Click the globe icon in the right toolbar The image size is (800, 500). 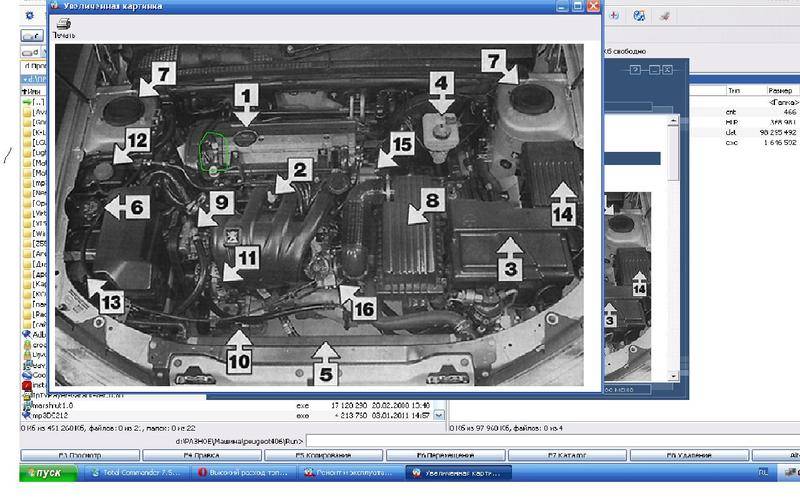click(x=639, y=16)
